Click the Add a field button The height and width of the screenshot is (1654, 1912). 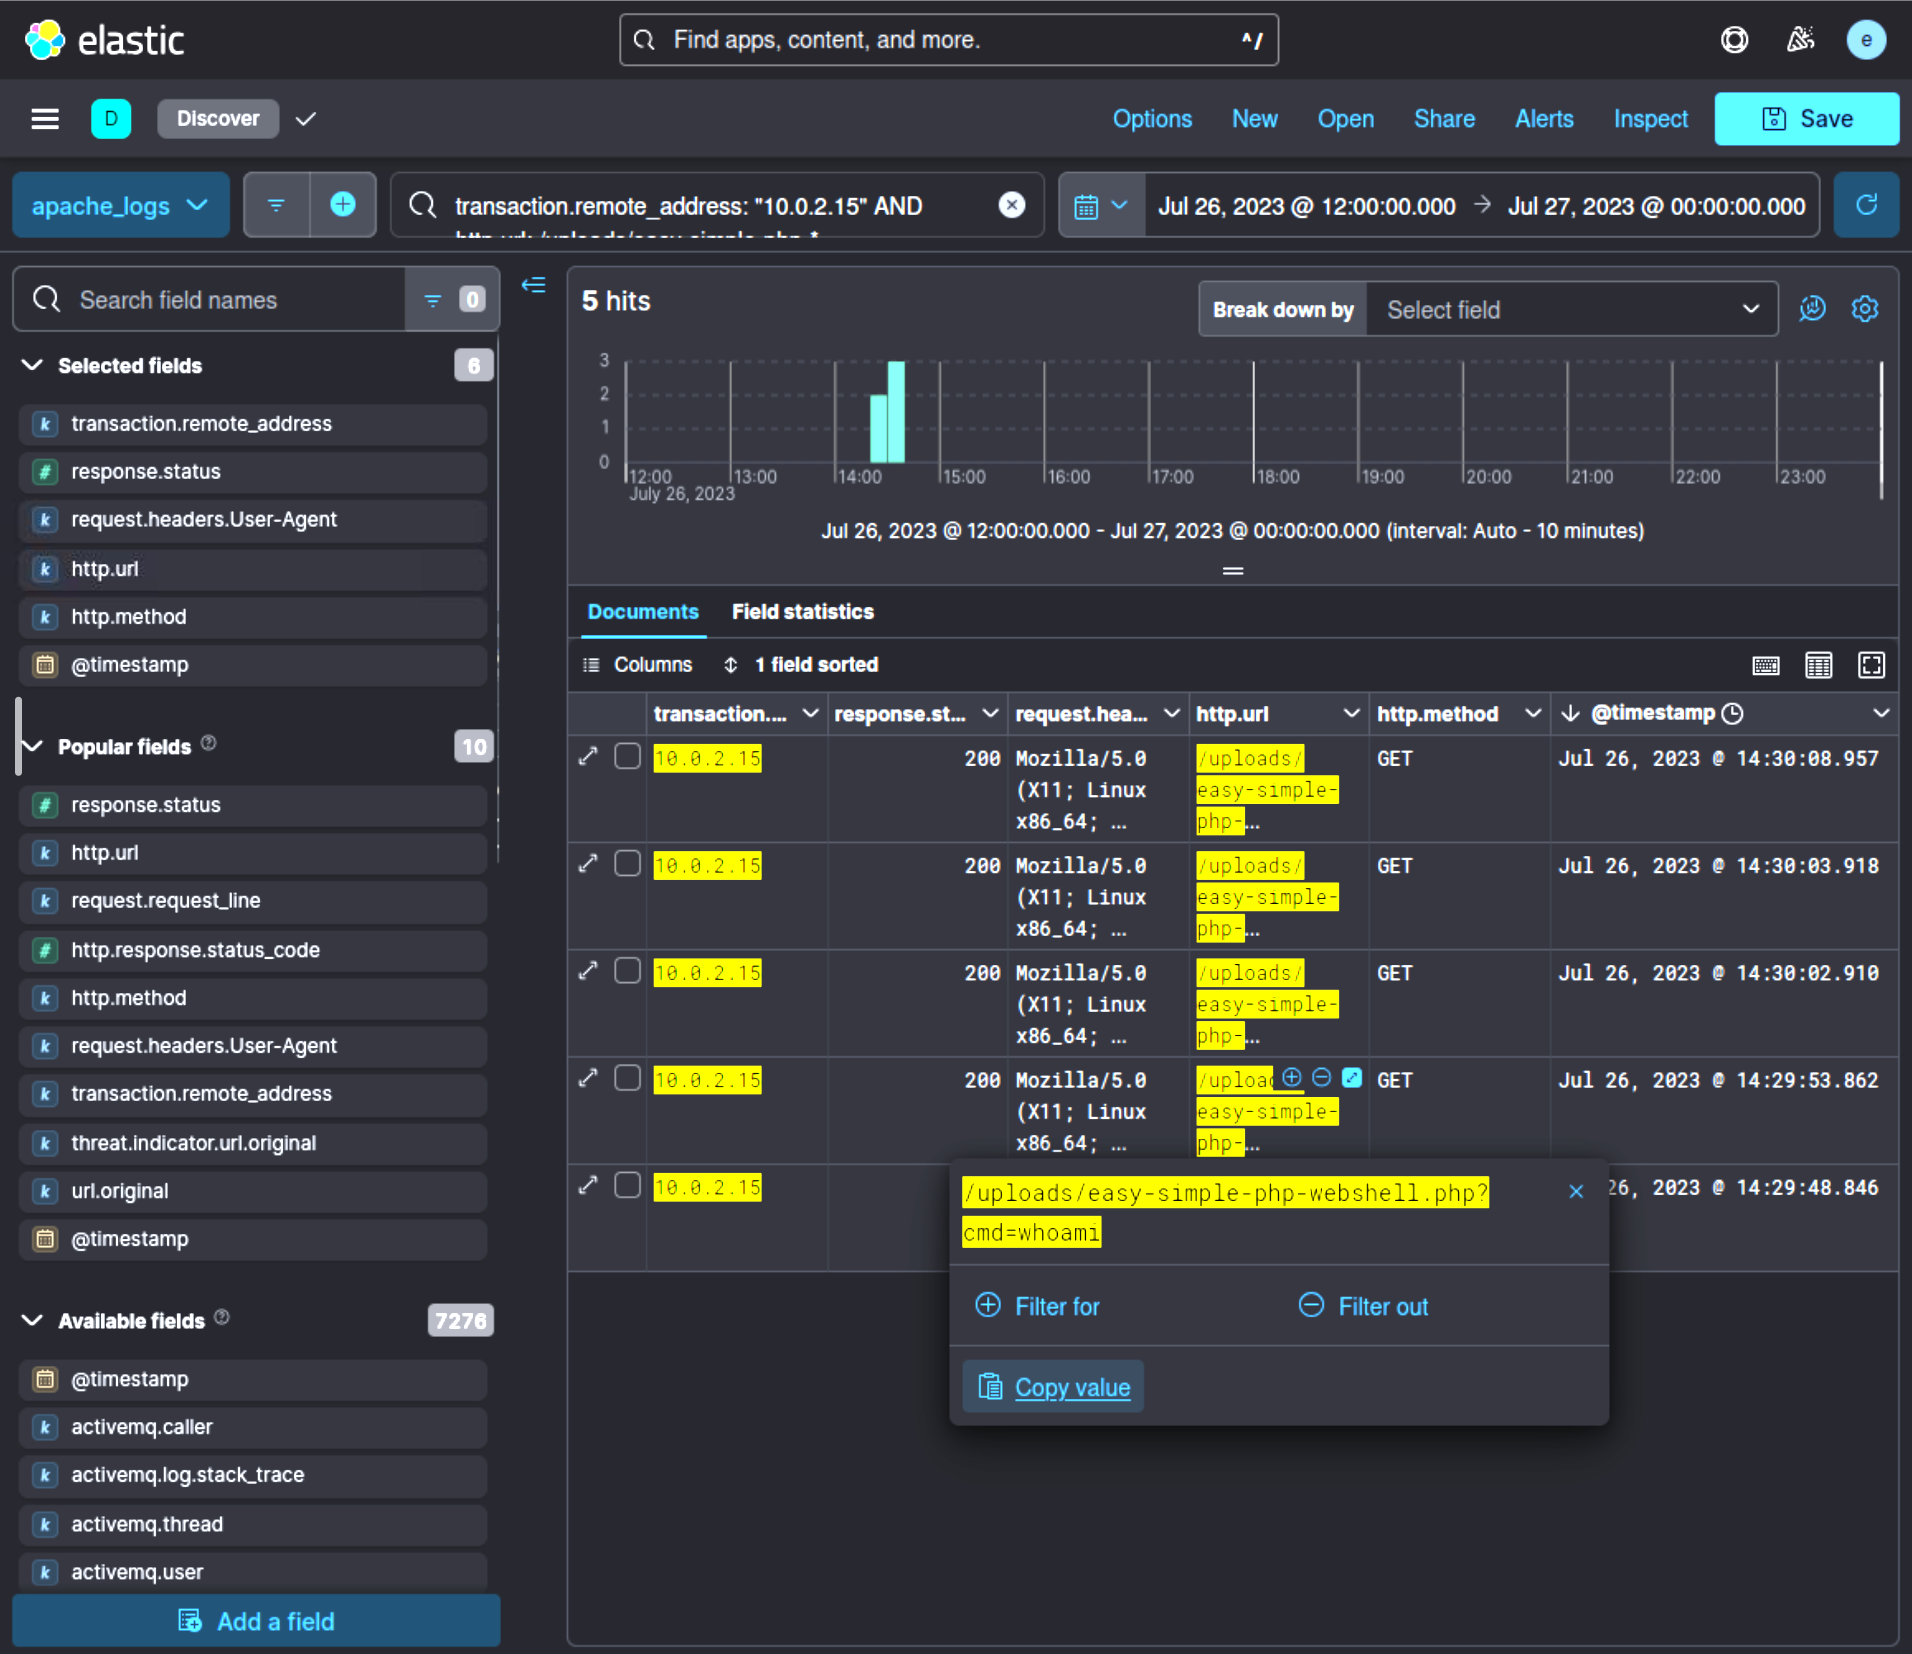[256, 1621]
